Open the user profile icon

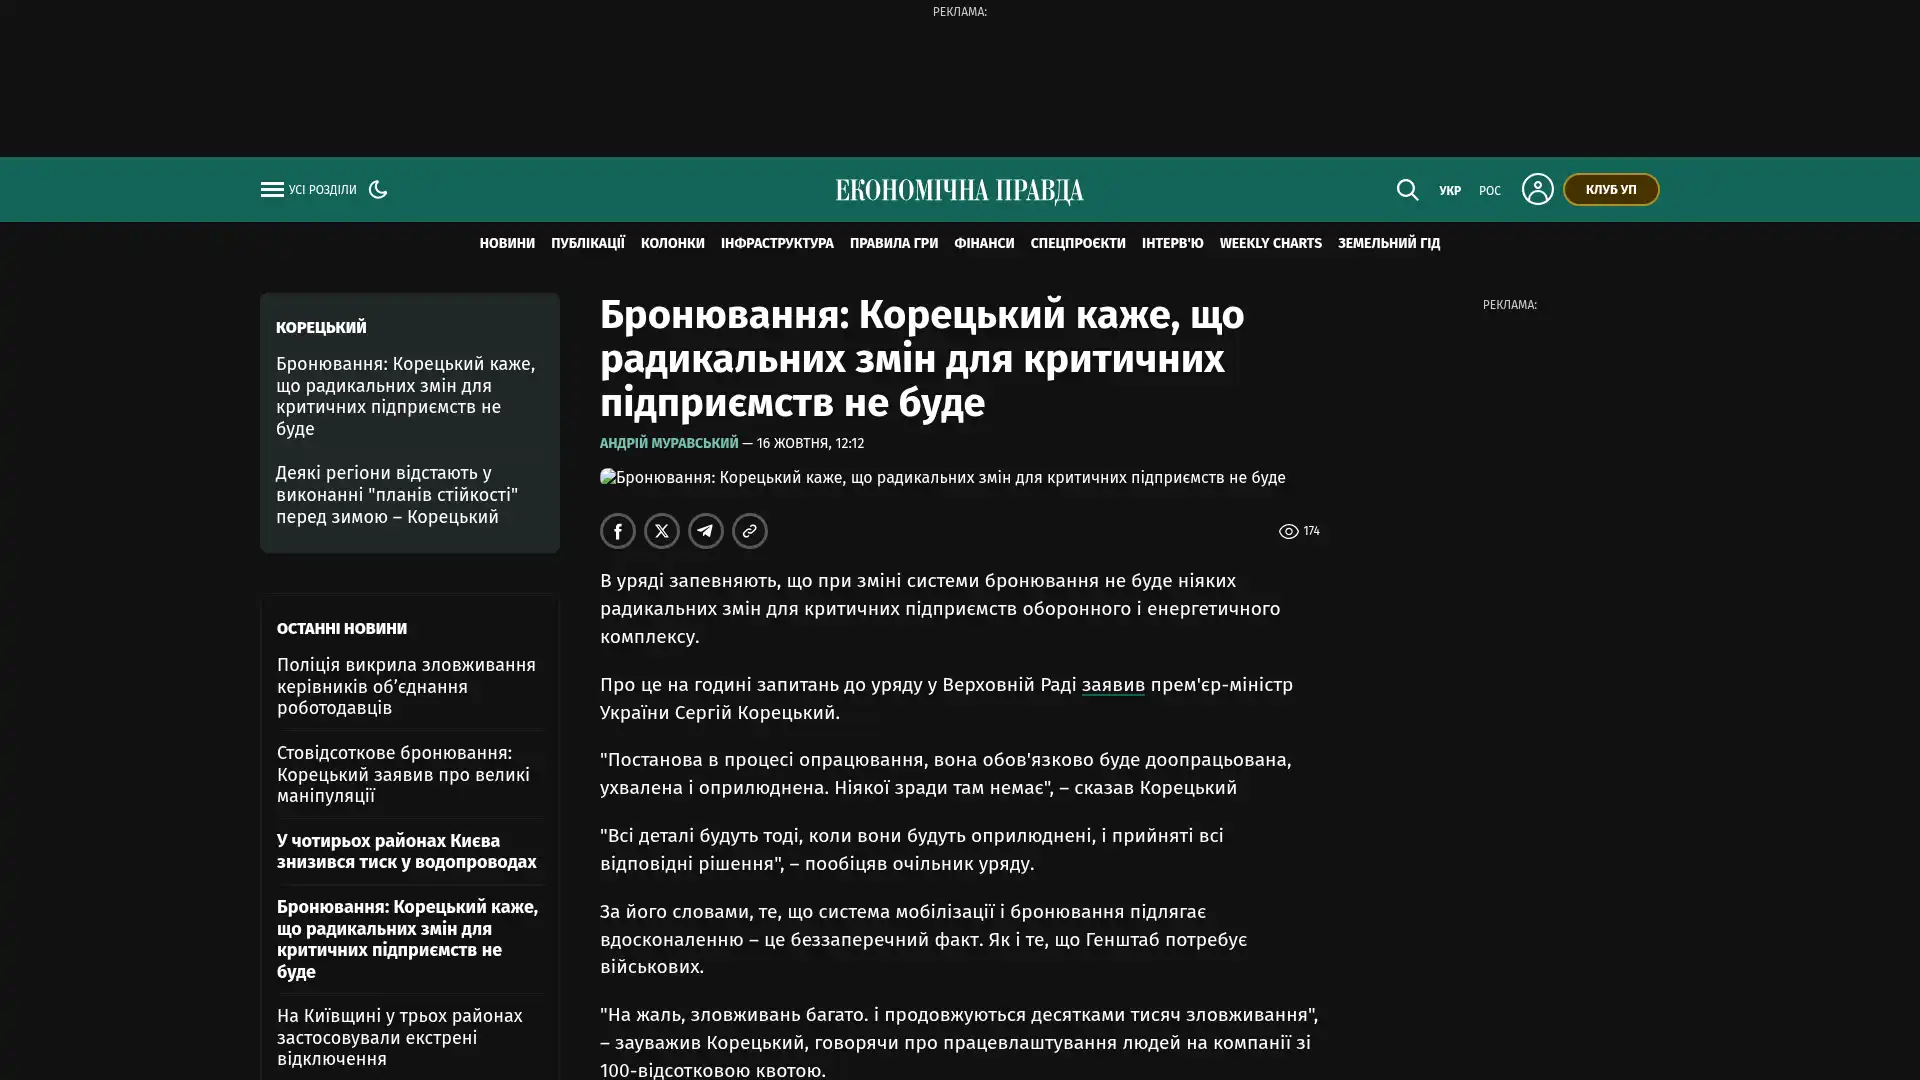1537,189
